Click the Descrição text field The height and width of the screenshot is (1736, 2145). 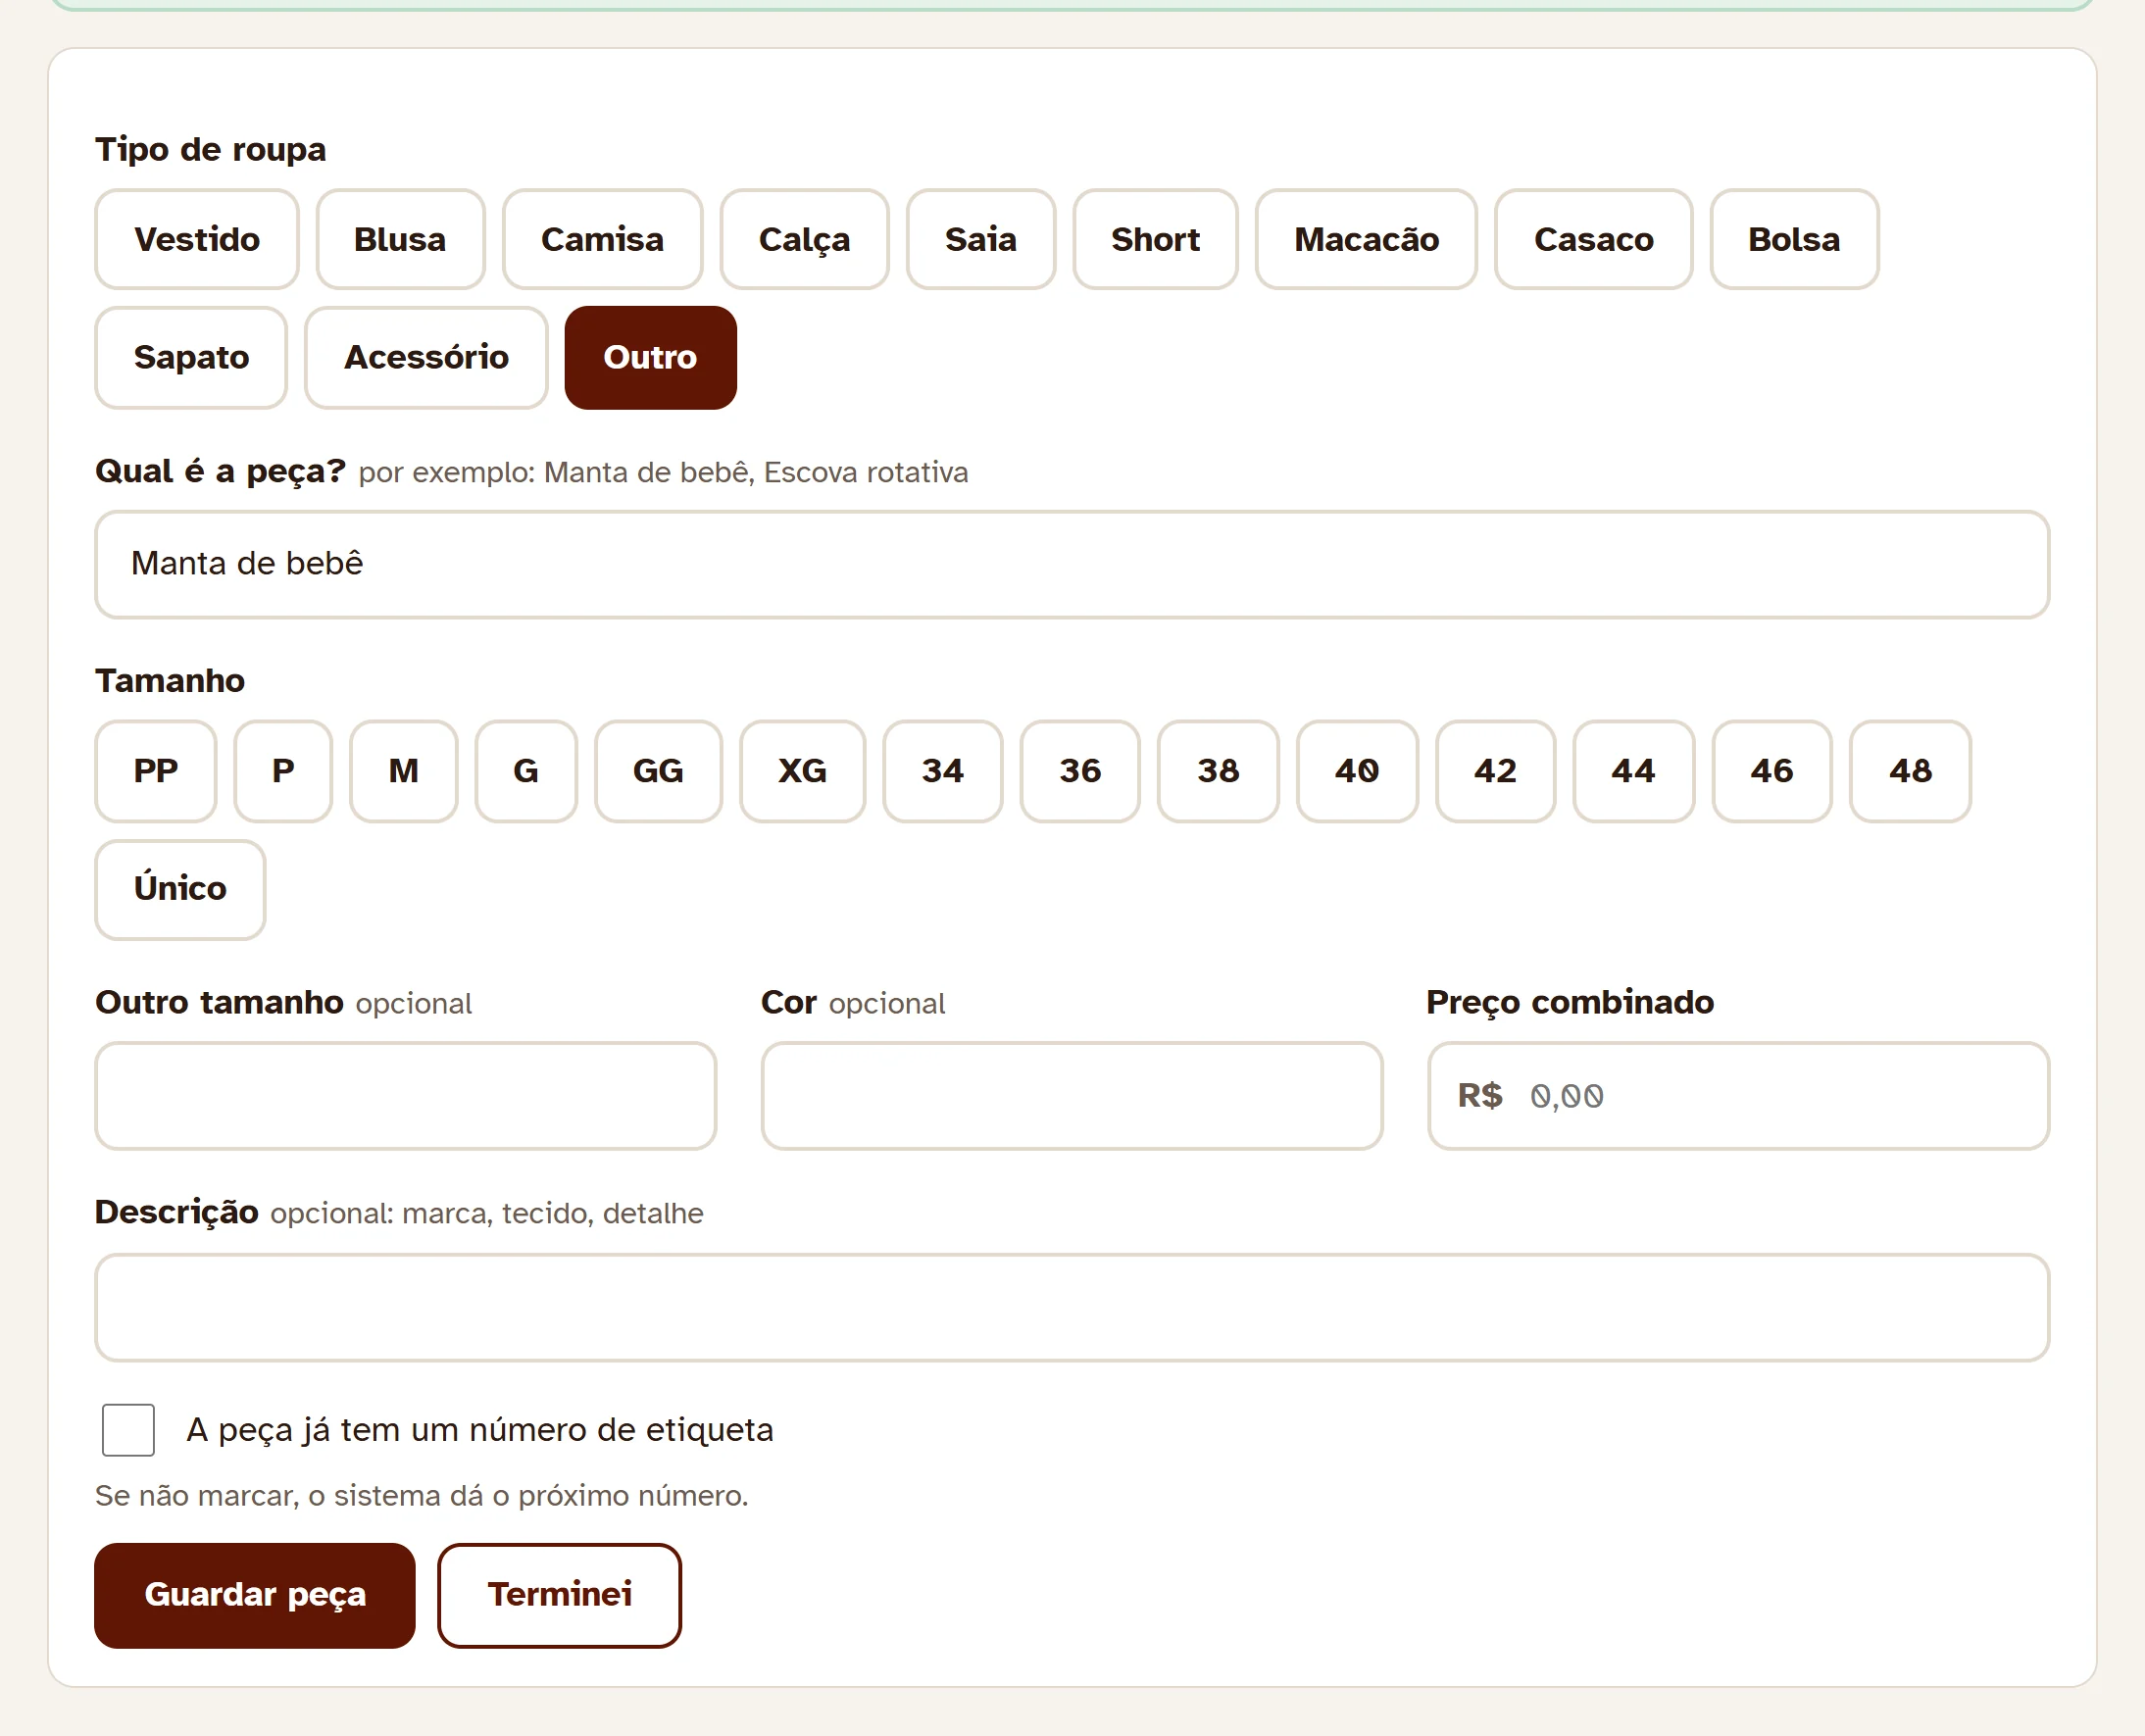coord(1072,1308)
